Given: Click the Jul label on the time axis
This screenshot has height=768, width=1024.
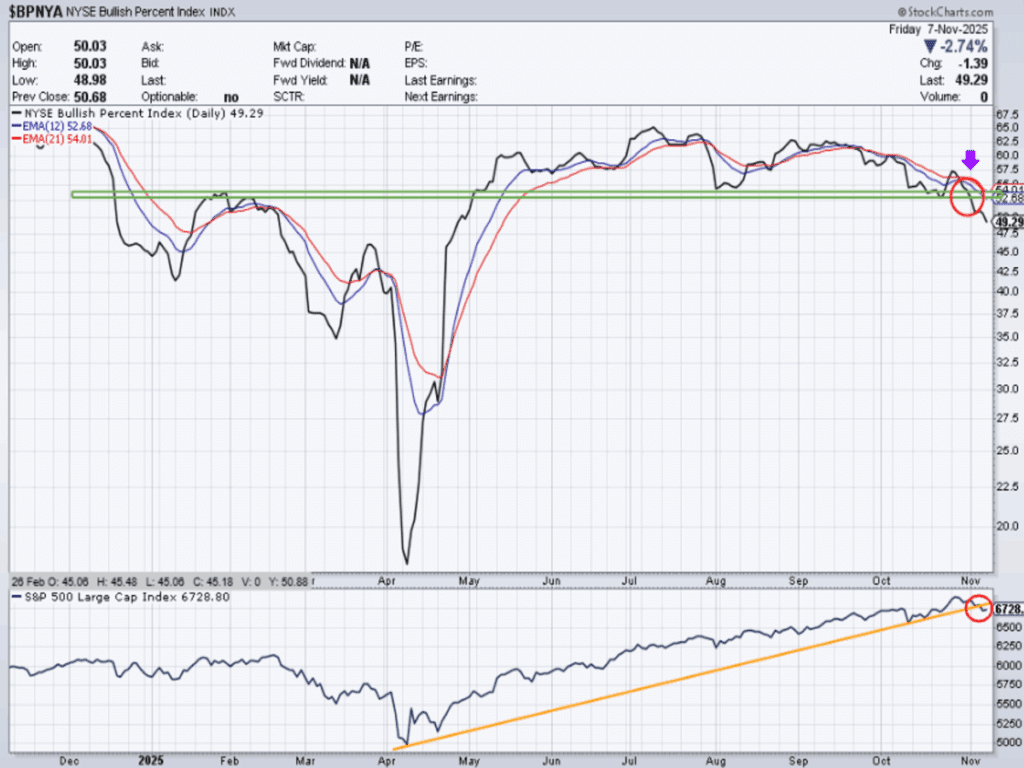Looking at the screenshot, I should tap(630, 579).
